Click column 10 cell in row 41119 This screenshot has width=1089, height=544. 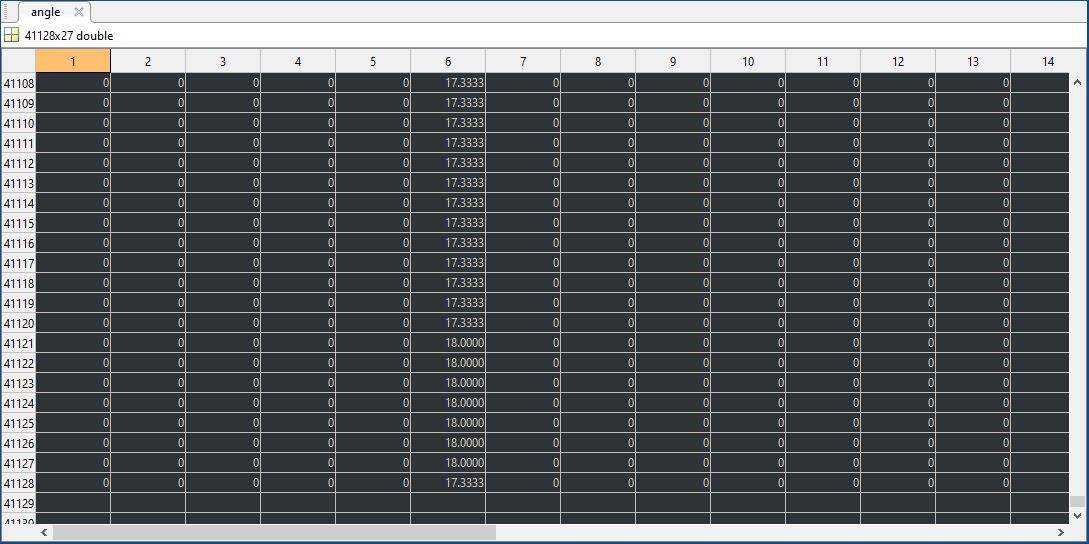tap(748, 303)
